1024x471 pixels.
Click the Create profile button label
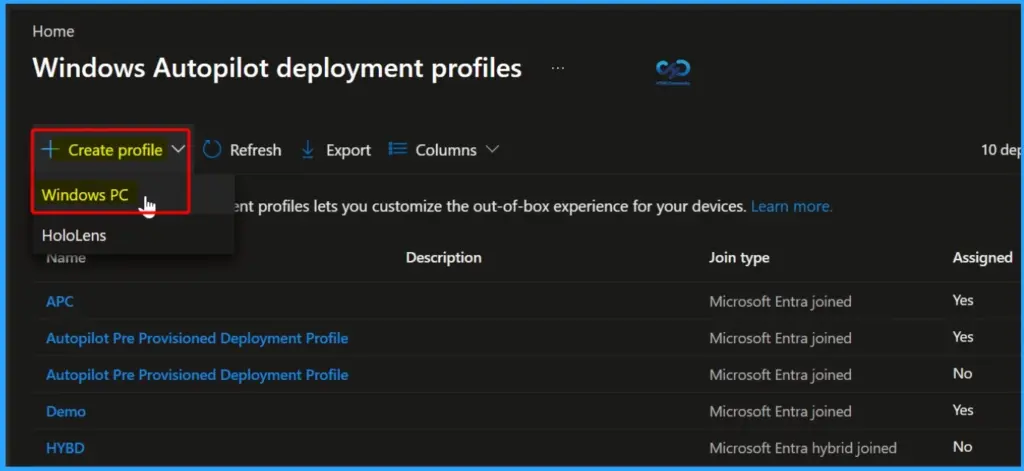(115, 150)
